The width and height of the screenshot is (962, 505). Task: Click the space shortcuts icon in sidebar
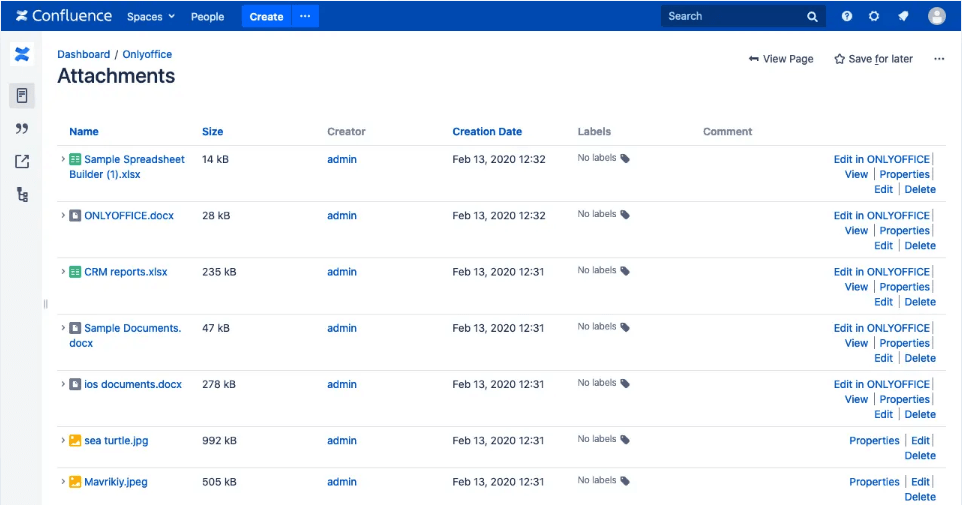coord(22,161)
